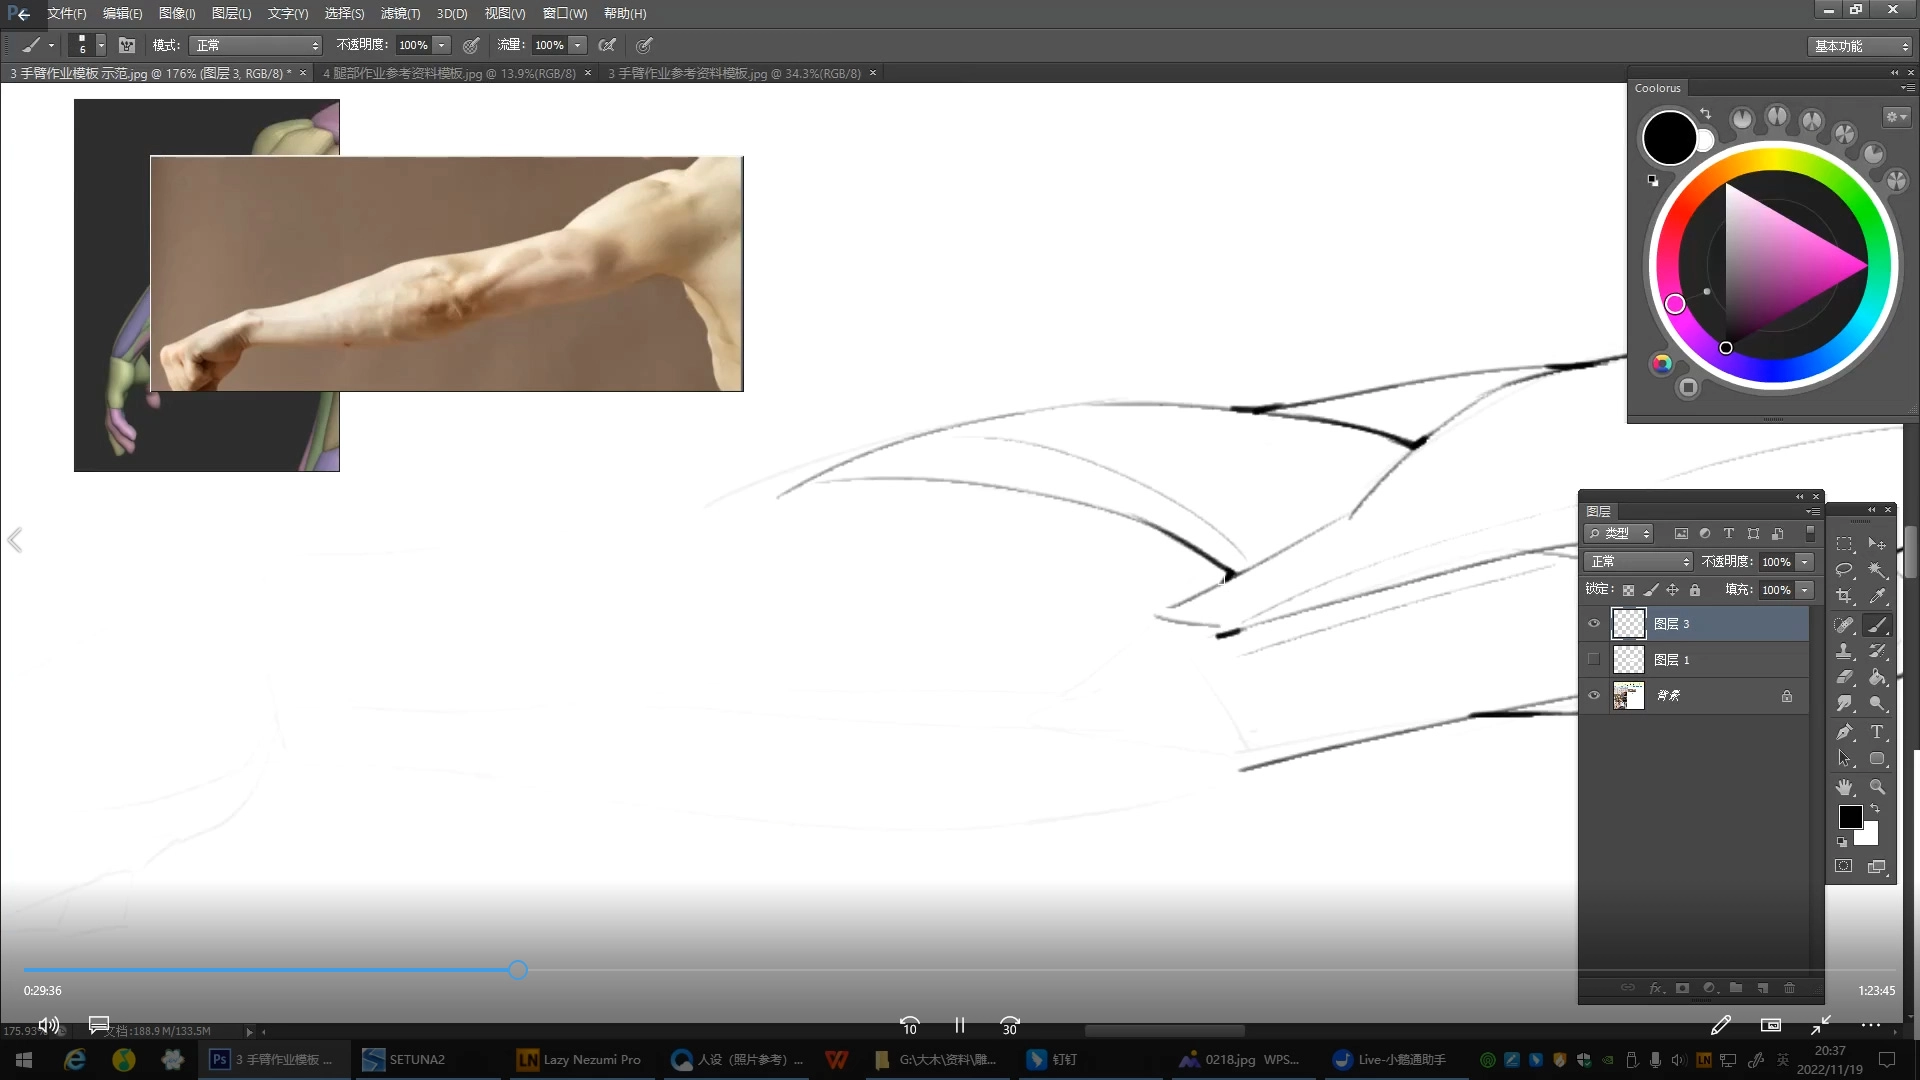Open SETUNA2 from the taskbar
Viewport: 1920px width, 1080px height.
[405, 1060]
